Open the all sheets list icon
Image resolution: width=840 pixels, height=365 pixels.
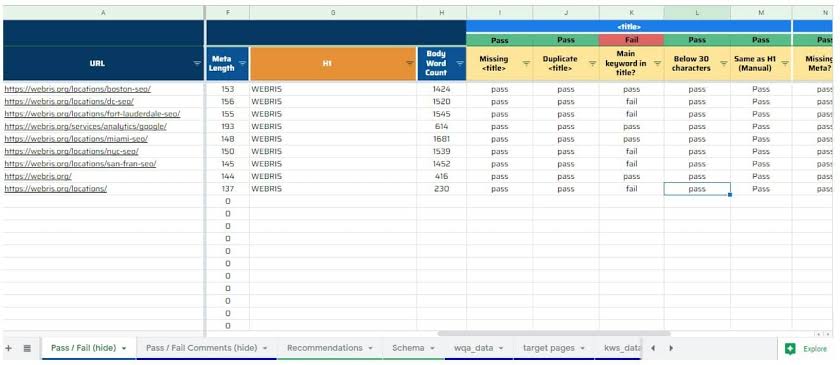pos(27,348)
